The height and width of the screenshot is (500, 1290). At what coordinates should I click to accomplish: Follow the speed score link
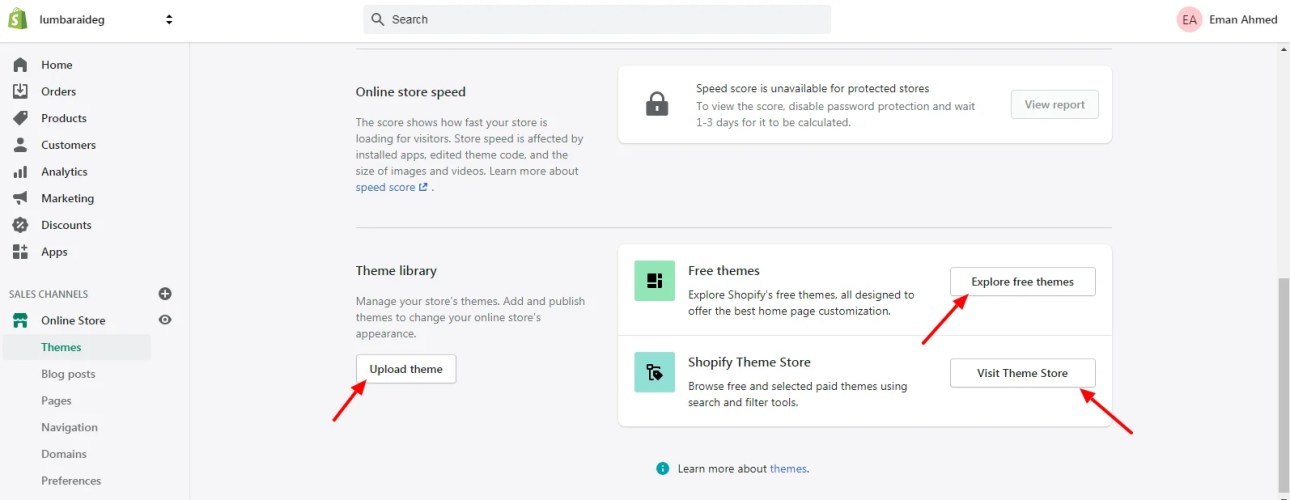click(391, 187)
